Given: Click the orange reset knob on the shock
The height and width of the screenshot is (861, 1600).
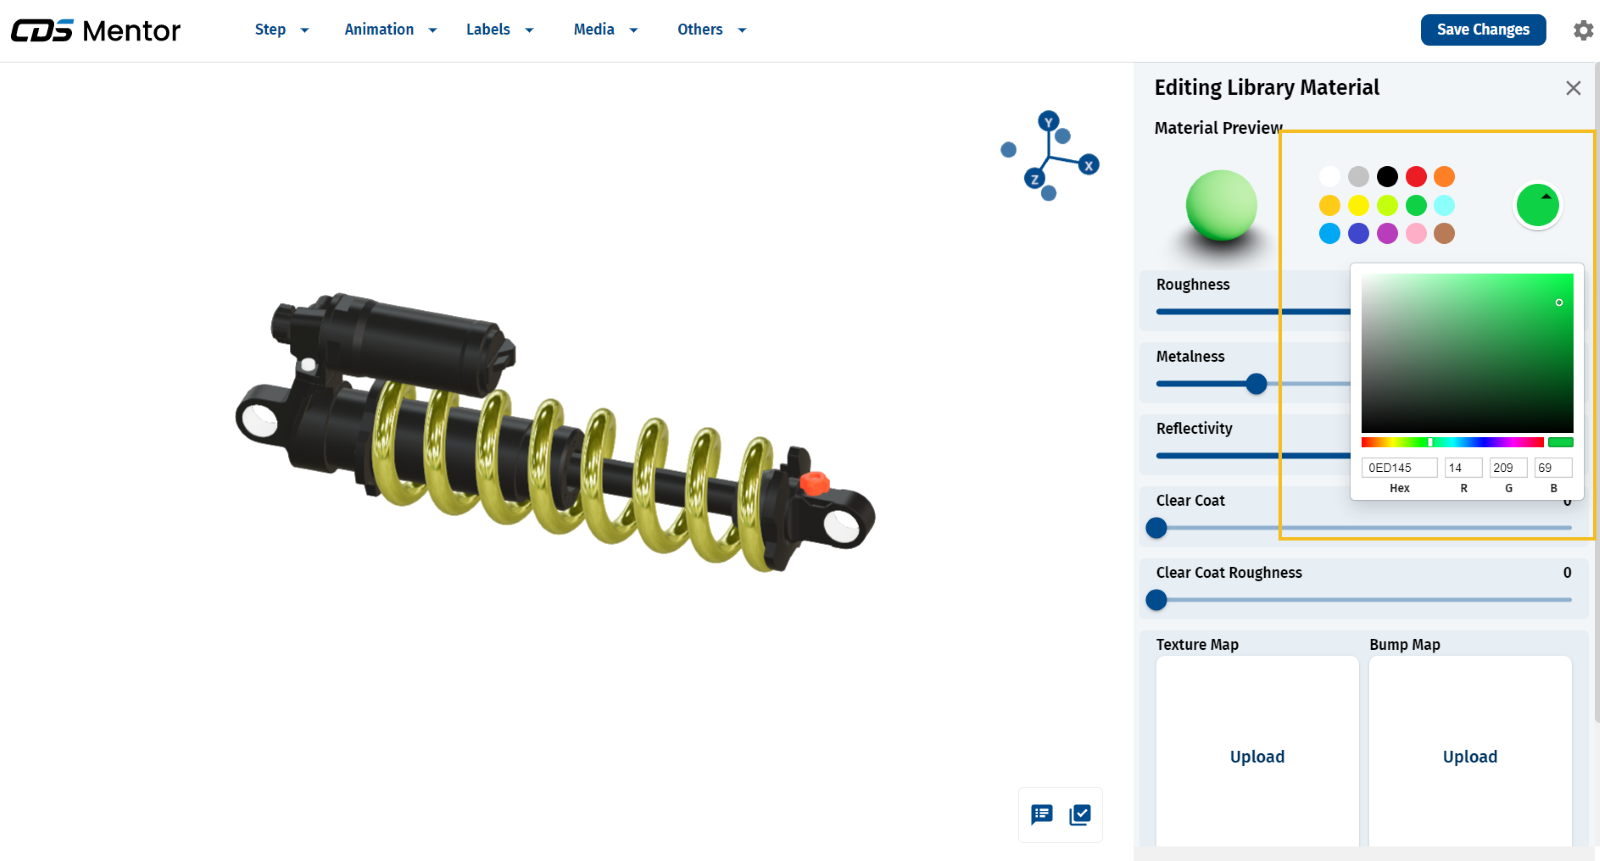Looking at the screenshot, I should (x=815, y=483).
